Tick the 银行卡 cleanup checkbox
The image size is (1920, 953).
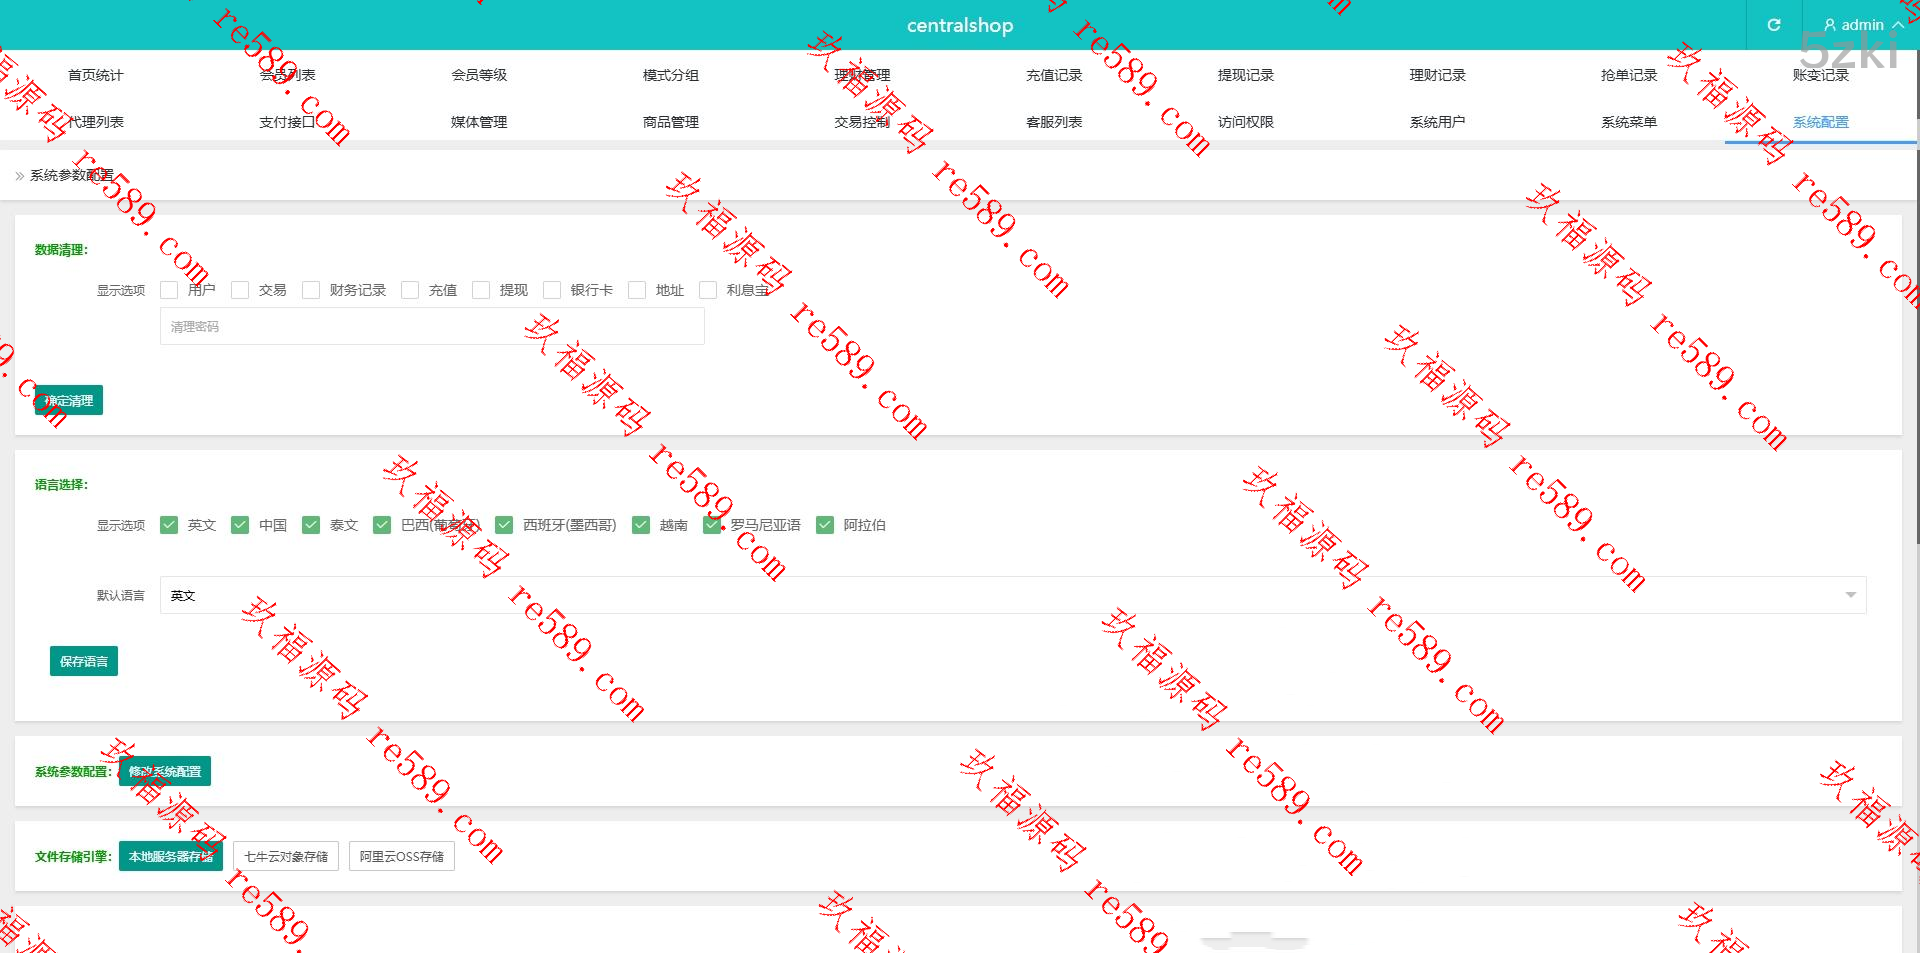(x=552, y=290)
